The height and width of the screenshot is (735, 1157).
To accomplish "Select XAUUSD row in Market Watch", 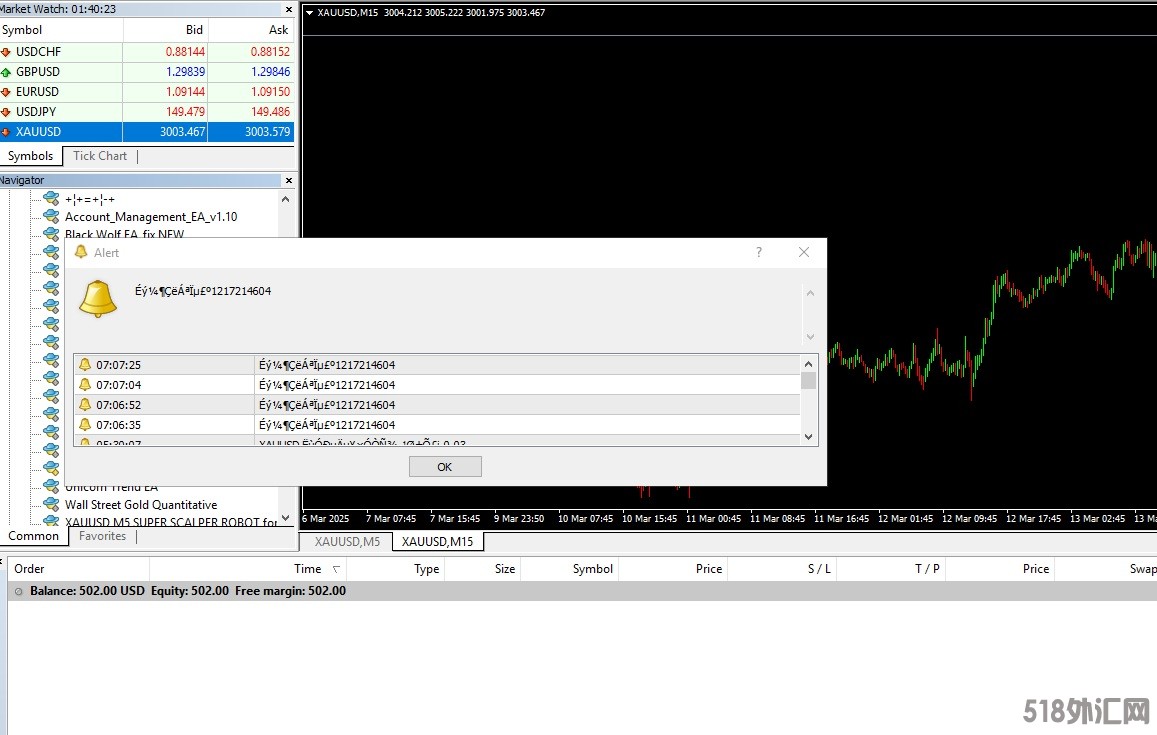I will [x=147, y=131].
